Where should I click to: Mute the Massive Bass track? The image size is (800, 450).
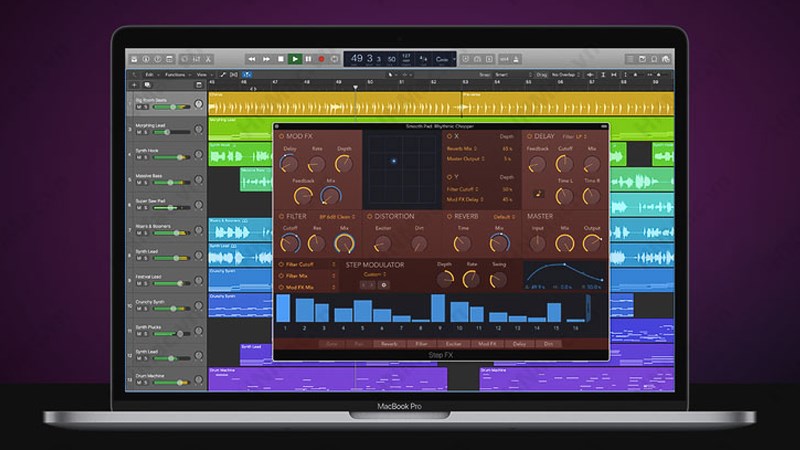tap(138, 183)
